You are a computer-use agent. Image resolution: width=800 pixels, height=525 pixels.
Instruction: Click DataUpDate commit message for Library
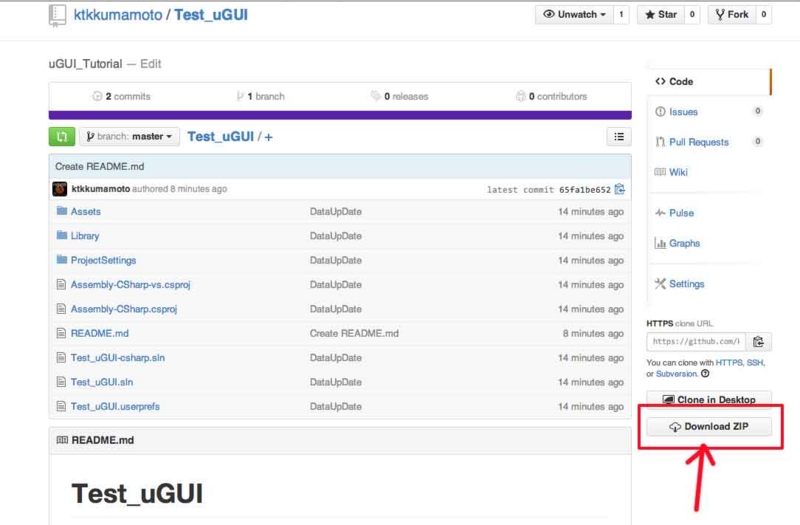(336, 236)
